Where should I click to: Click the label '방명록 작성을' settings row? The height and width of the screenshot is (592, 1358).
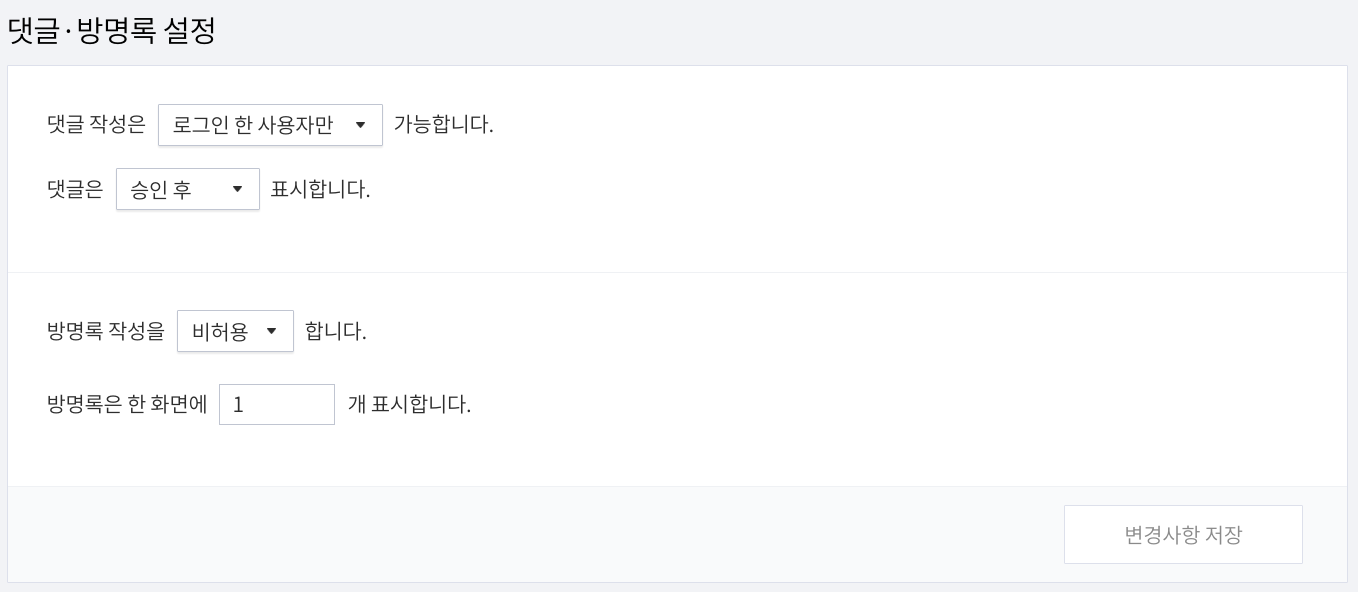tap(105, 331)
